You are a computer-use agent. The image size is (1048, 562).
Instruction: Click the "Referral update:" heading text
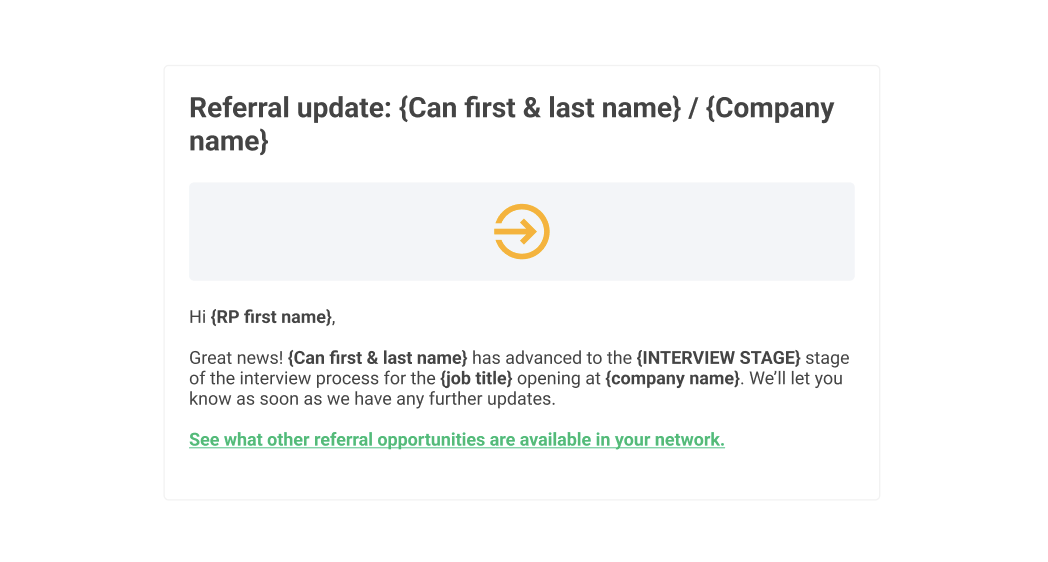[x=290, y=108]
